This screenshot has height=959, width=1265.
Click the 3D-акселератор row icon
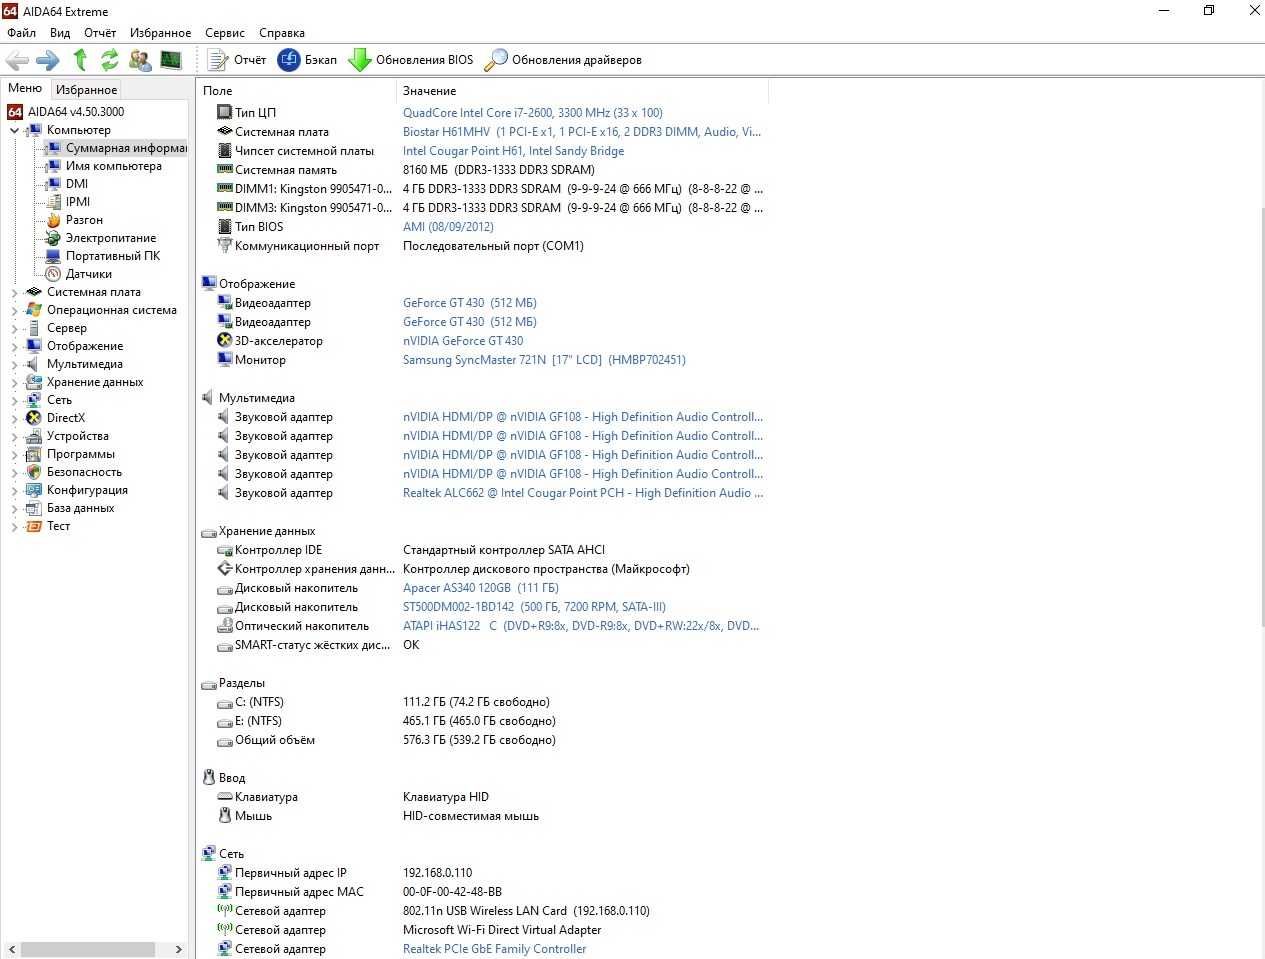tap(224, 340)
